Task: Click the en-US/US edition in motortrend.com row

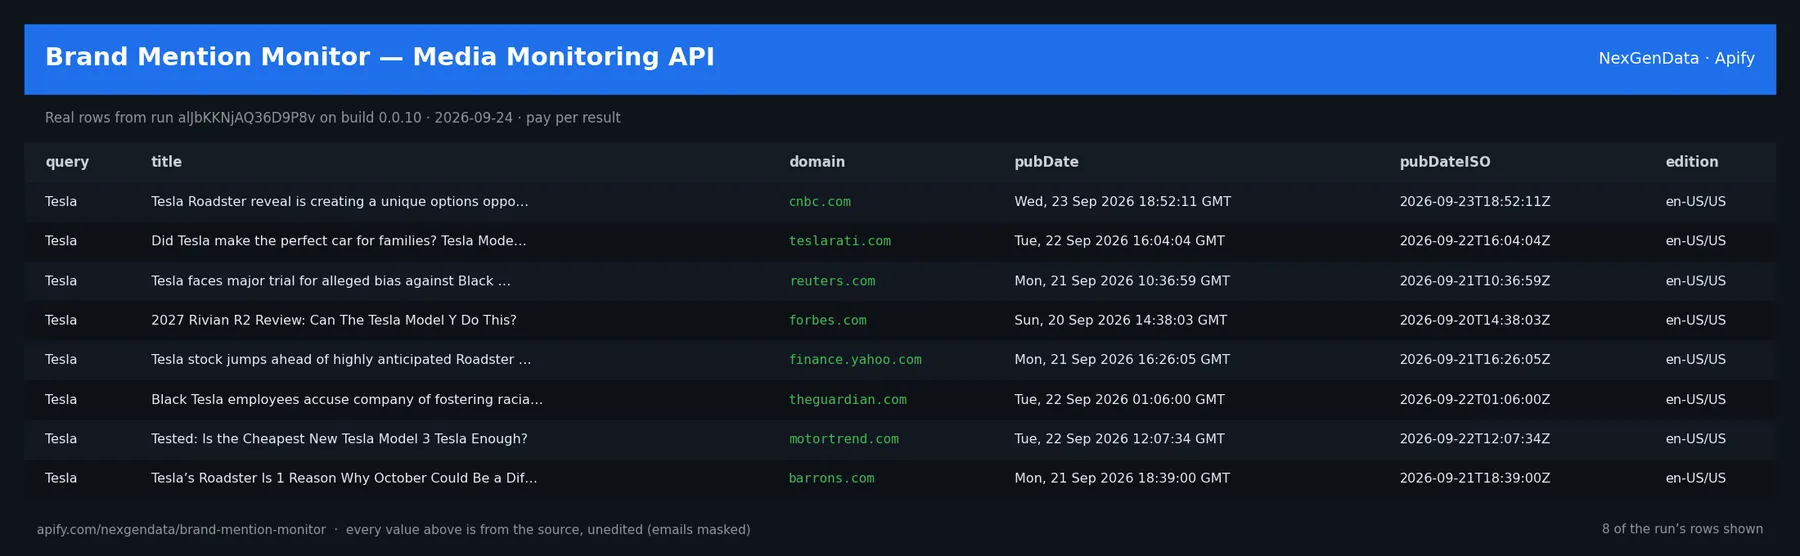Action: 1695,438
